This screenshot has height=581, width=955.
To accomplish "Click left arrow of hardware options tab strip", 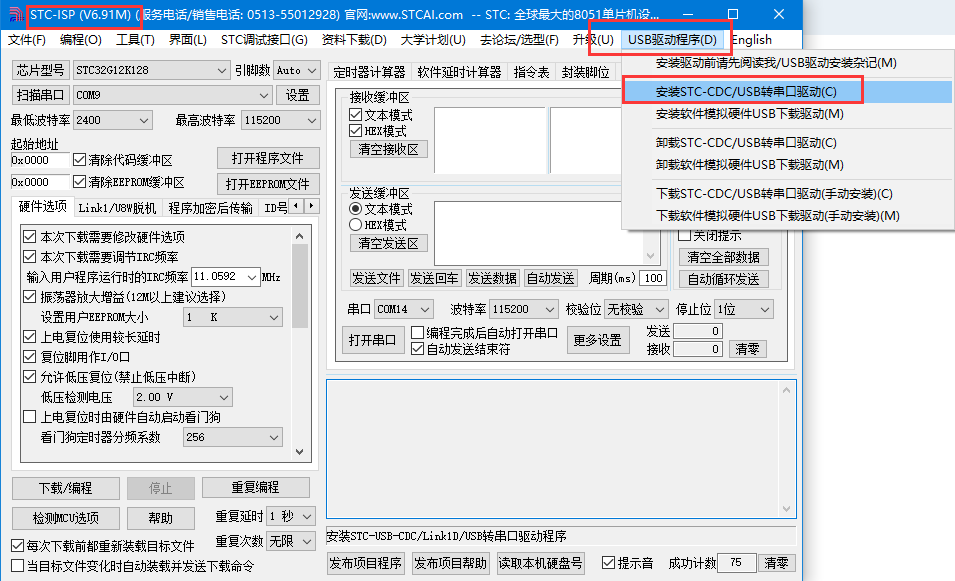I will point(296,206).
